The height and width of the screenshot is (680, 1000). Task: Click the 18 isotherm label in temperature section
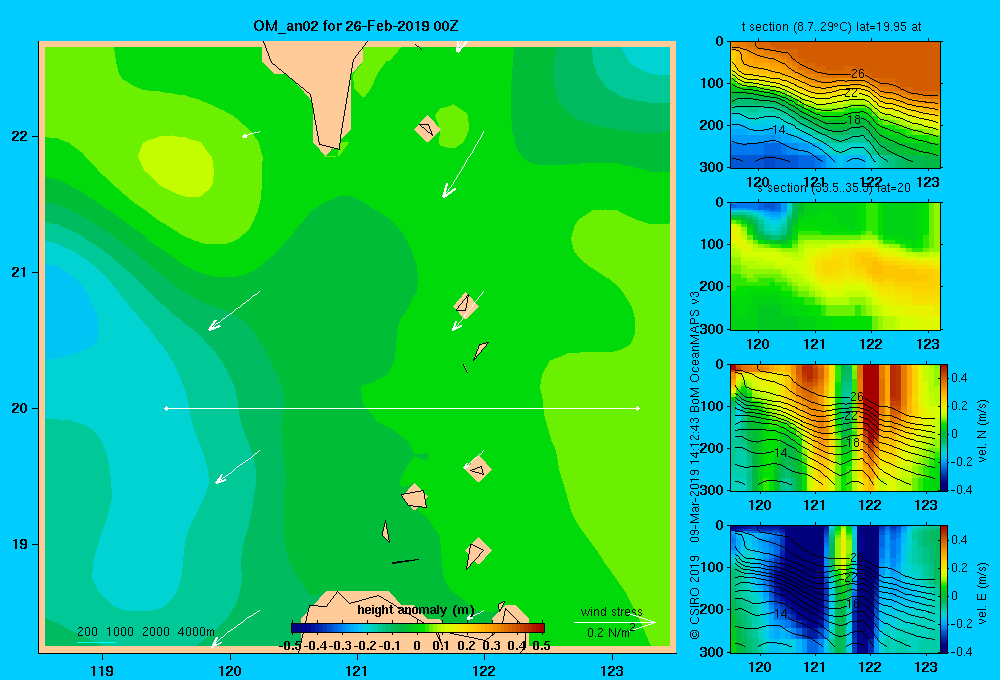tap(854, 119)
